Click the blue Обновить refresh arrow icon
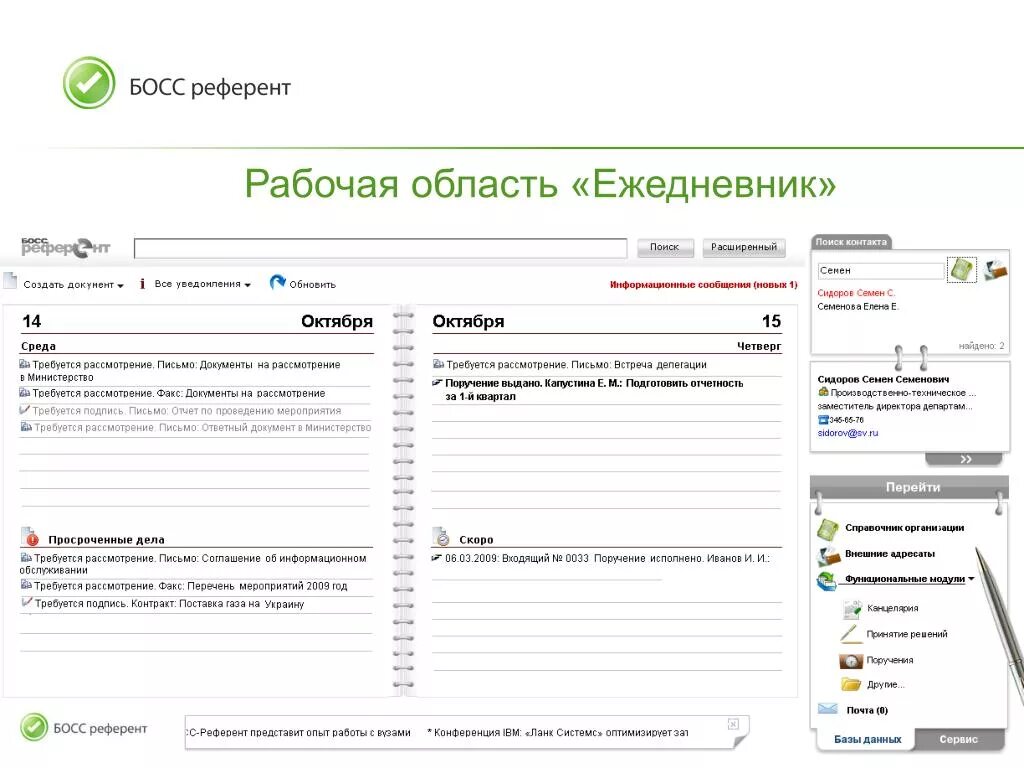This screenshot has height=768, width=1024. click(x=278, y=282)
